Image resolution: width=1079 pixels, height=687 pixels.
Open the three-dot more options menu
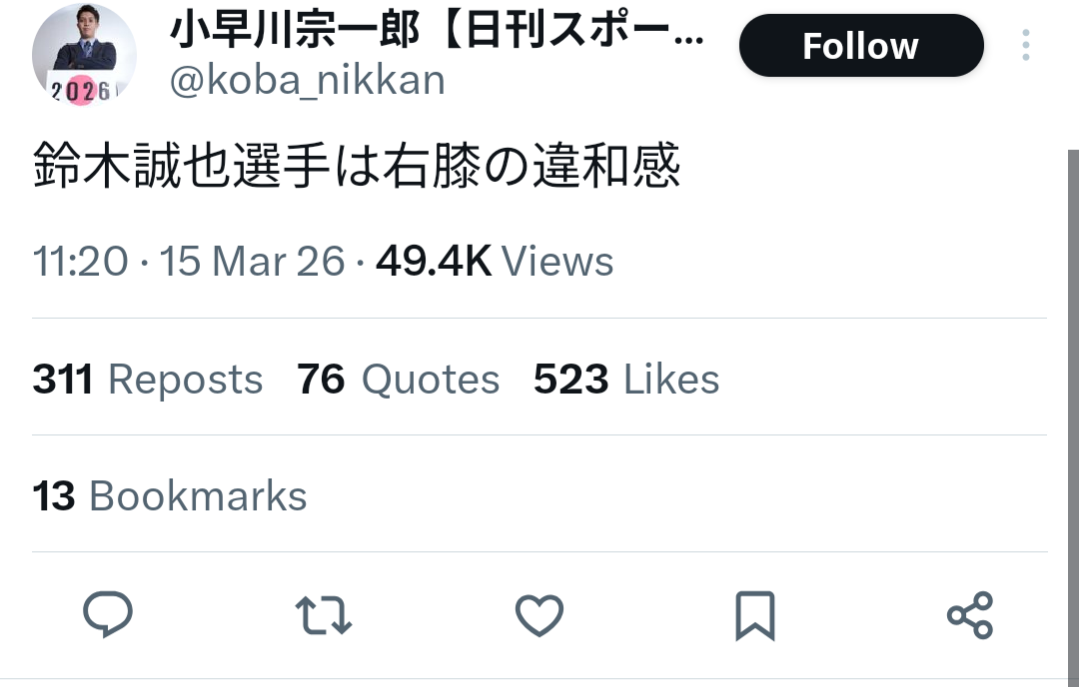(x=1026, y=45)
